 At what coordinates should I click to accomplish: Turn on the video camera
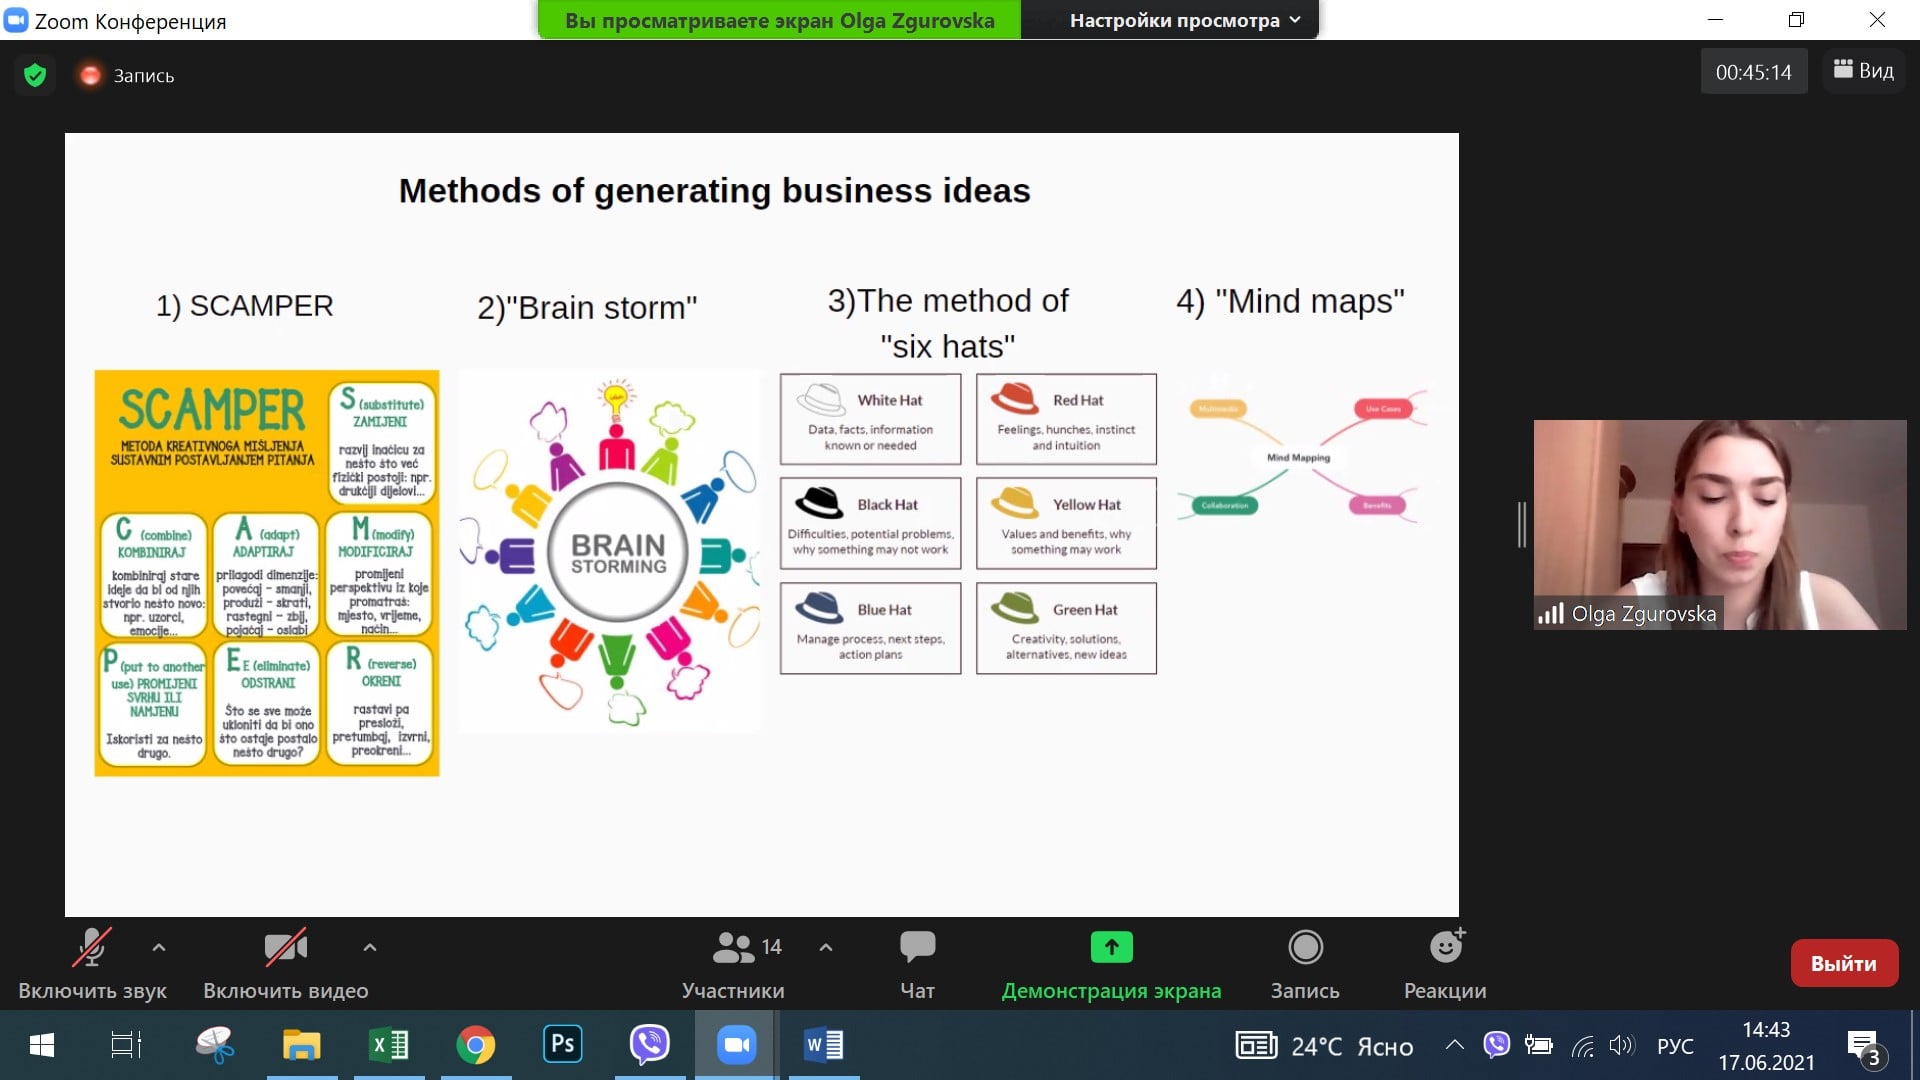pyautogui.click(x=285, y=947)
